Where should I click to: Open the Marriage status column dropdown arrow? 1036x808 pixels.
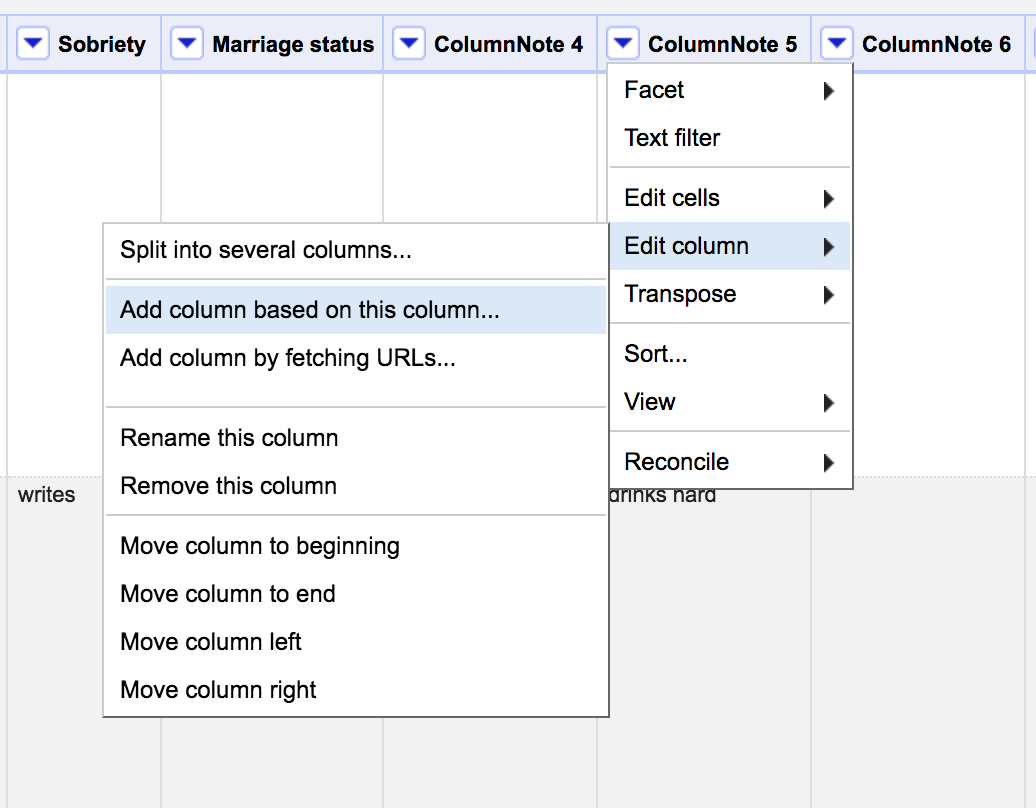[x=187, y=44]
